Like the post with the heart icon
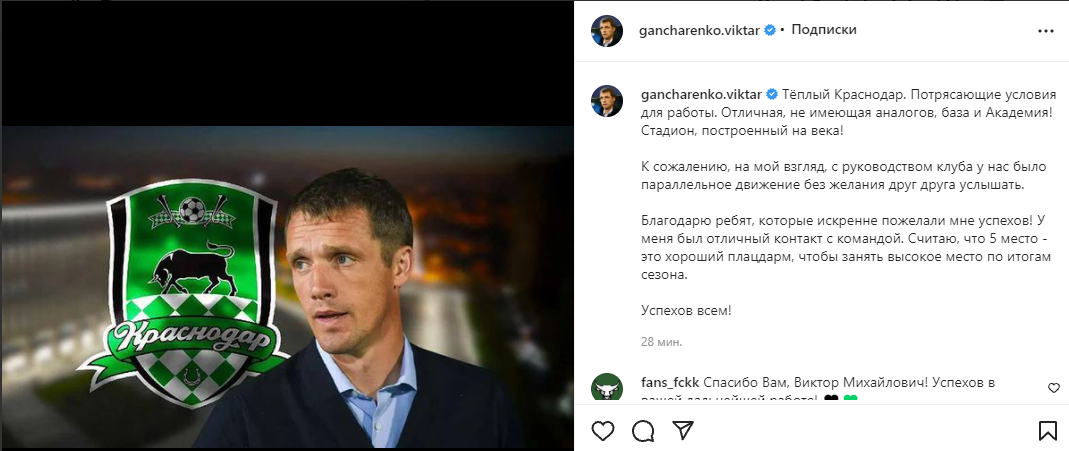Image resolution: width=1069 pixels, height=451 pixels. click(603, 430)
